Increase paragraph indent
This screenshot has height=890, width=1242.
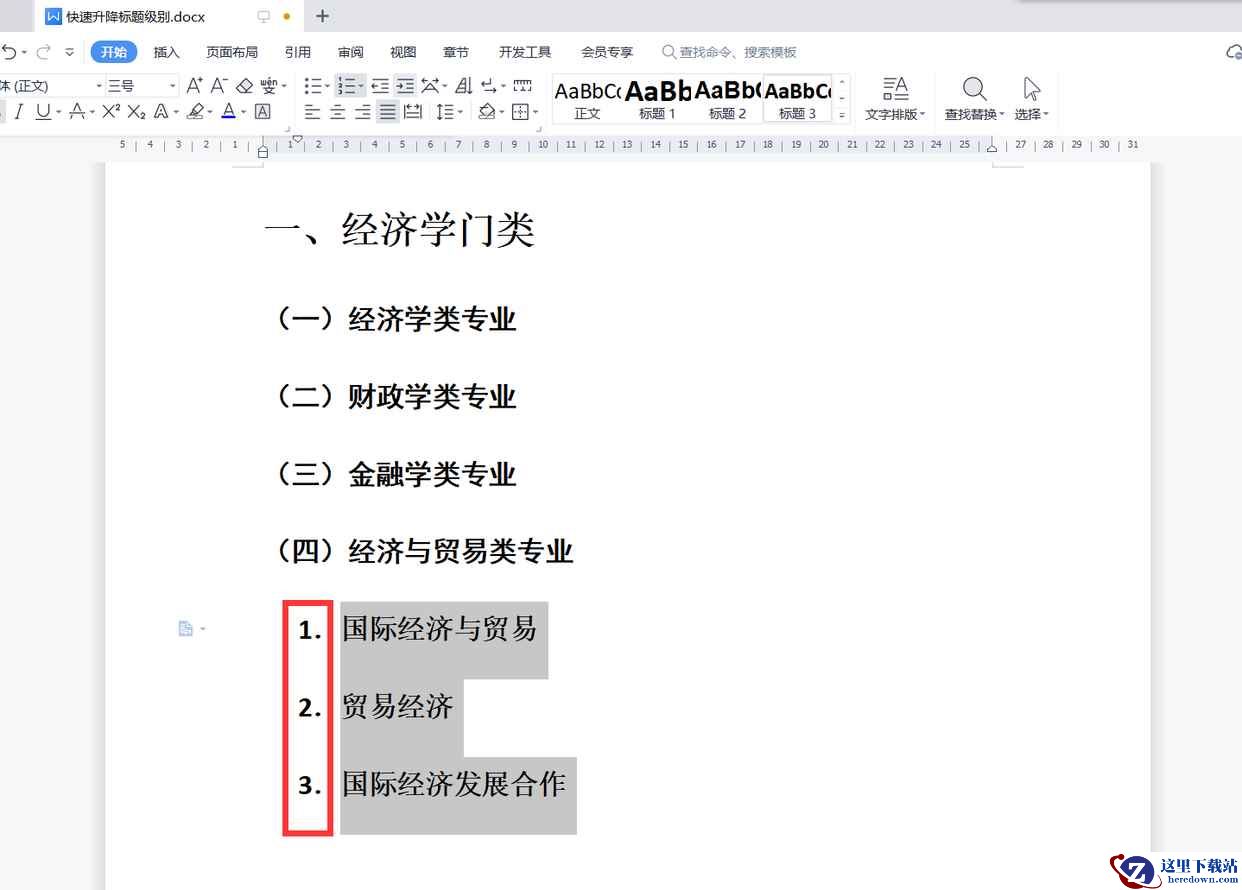tap(404, 86)
